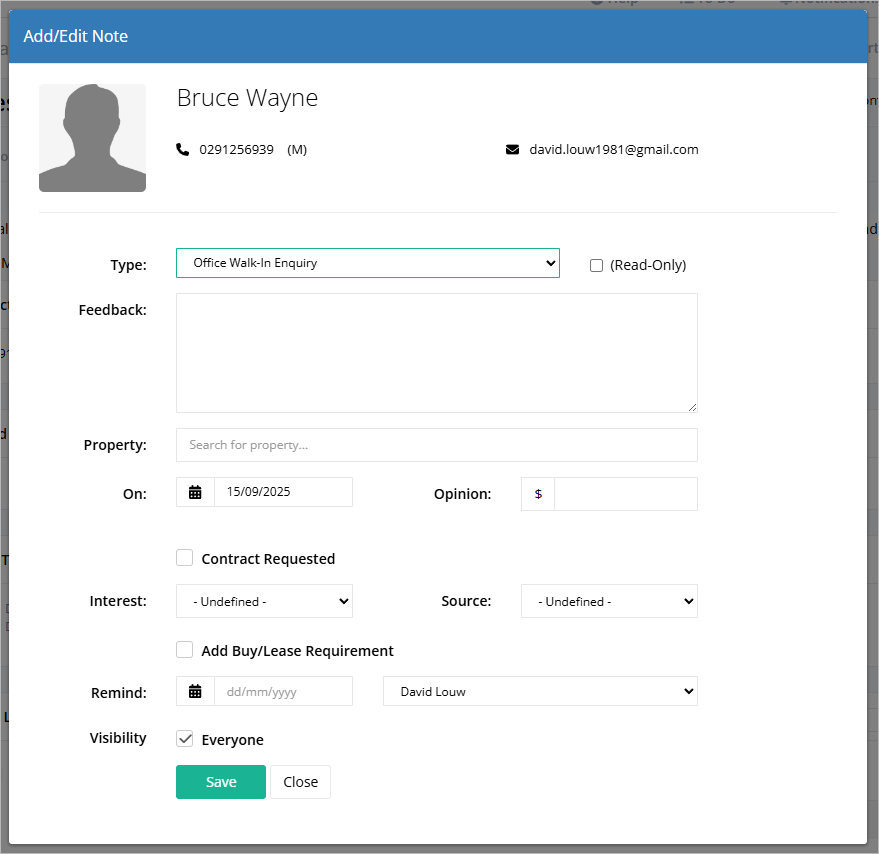879x854 pixels.
Task: Click the Close button
Action: tap(300, 782)
